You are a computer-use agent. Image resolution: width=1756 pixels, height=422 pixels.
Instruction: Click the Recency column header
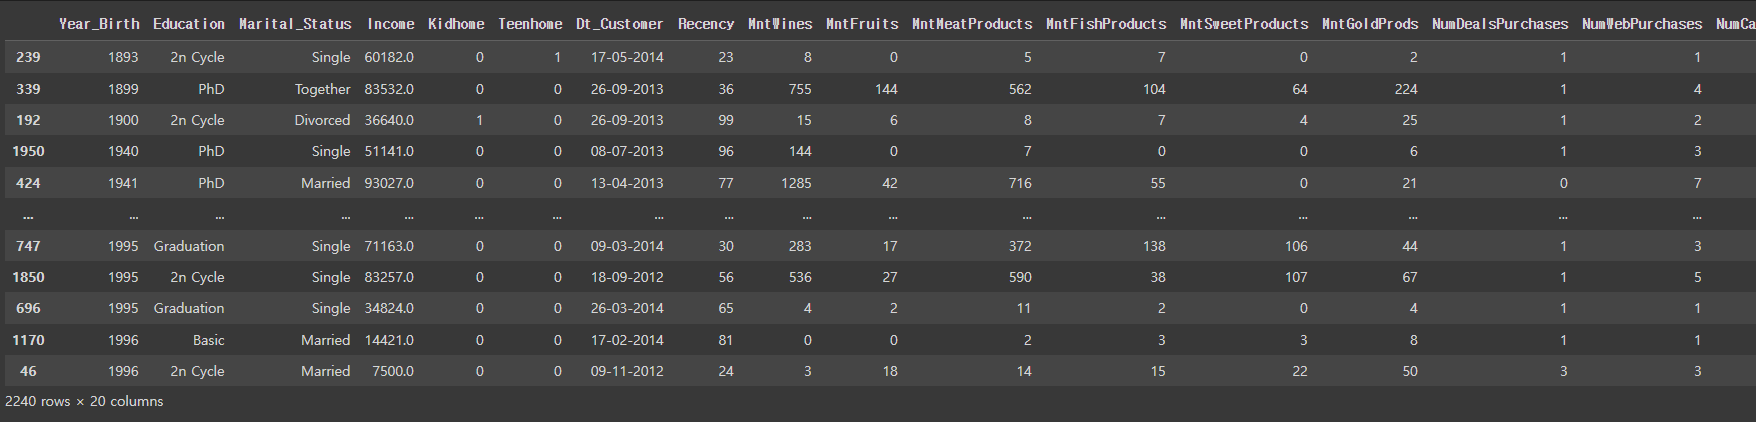(706, 24)
